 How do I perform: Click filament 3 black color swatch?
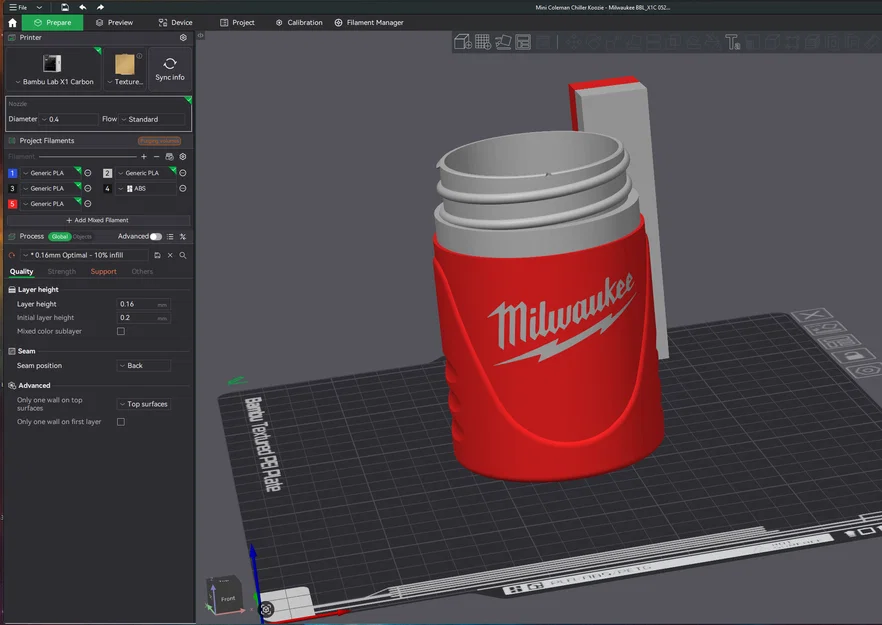pos(12,188)
